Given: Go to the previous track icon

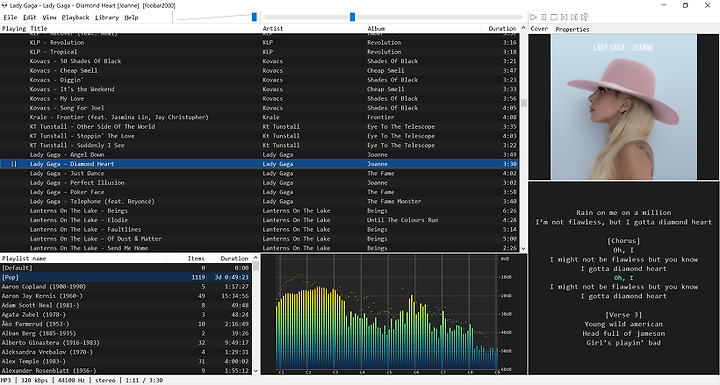Looking at the screenshot, I should click(x=564, y=17).
